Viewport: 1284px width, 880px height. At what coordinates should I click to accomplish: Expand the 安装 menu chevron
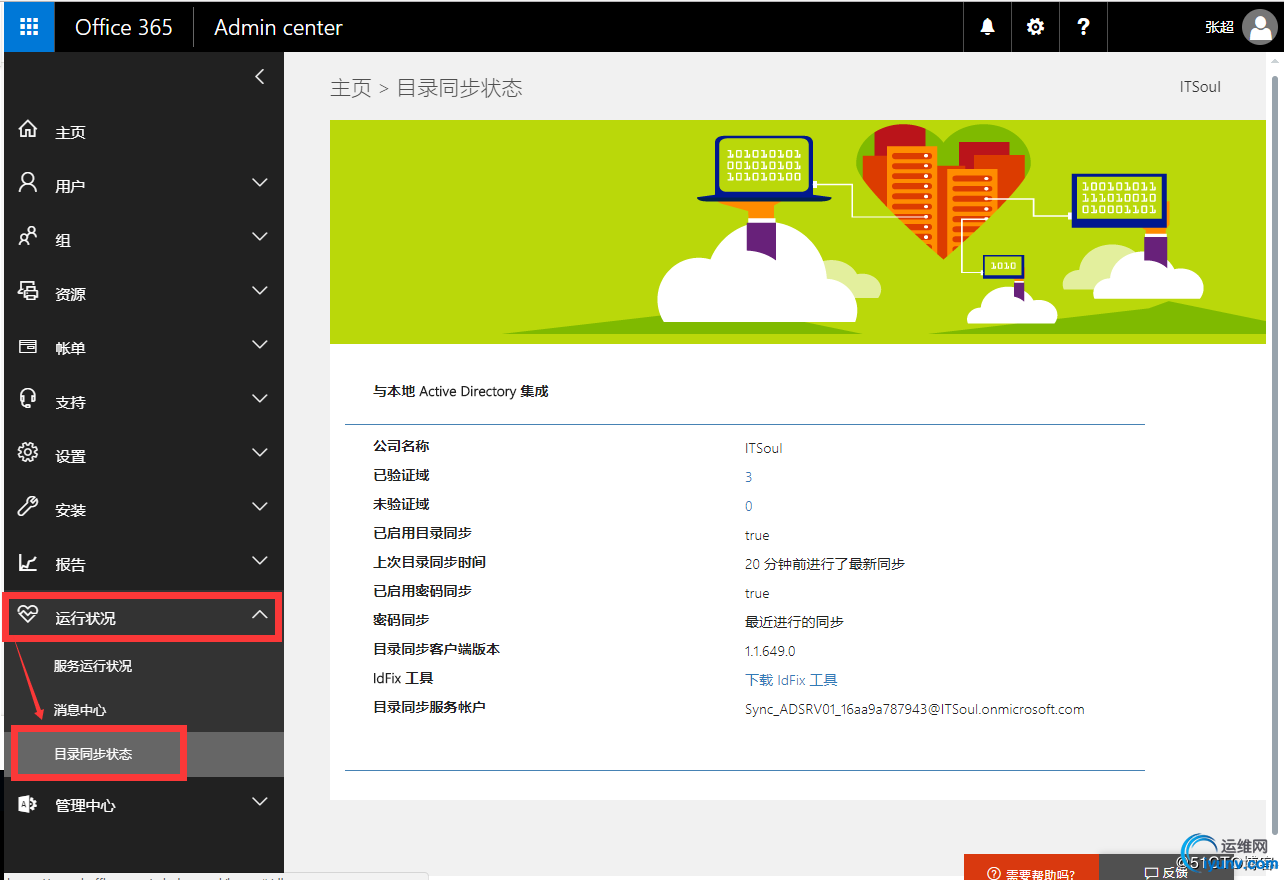click(x=260, y=507)
